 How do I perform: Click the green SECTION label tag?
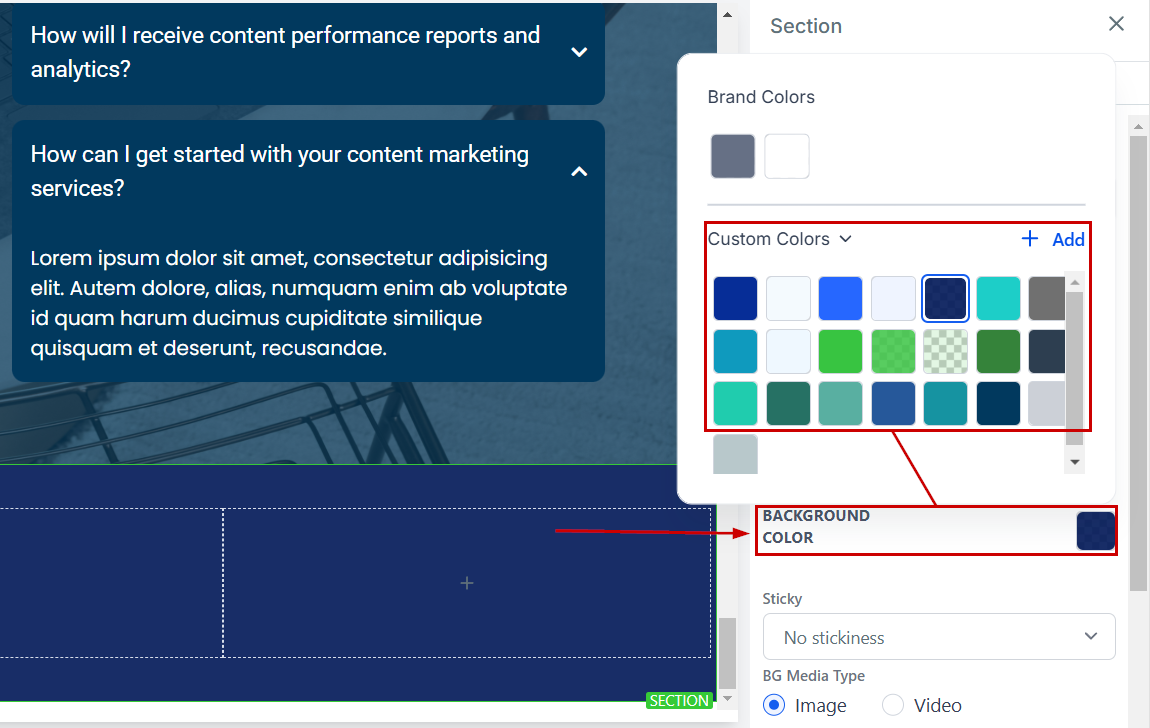click(679, 701)
